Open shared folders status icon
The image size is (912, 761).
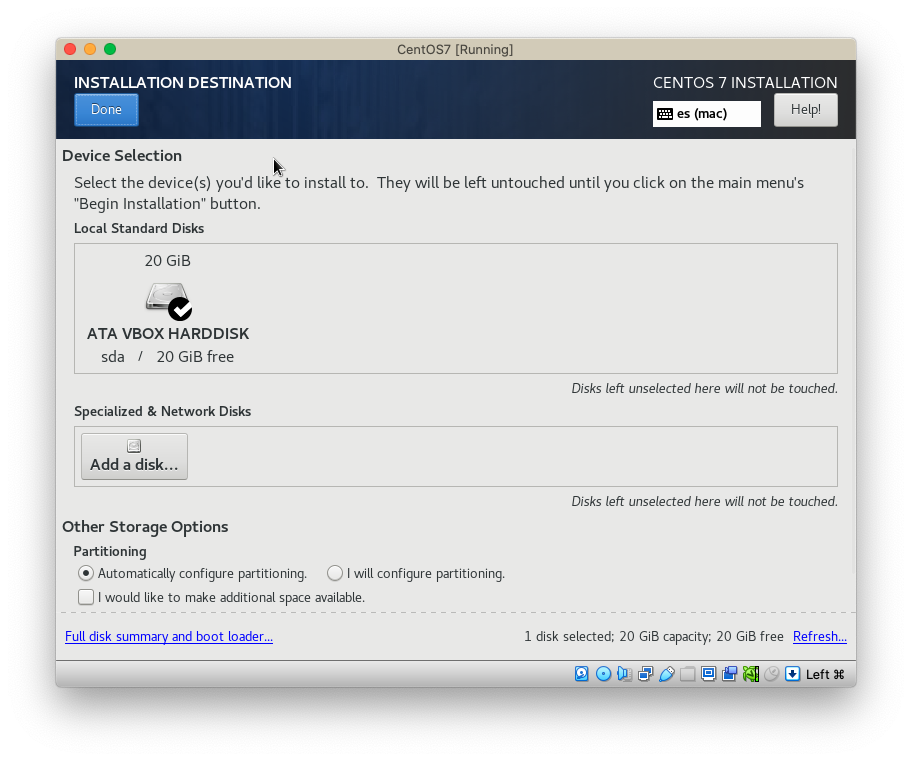pyautogui.click(x=687, y=674)
